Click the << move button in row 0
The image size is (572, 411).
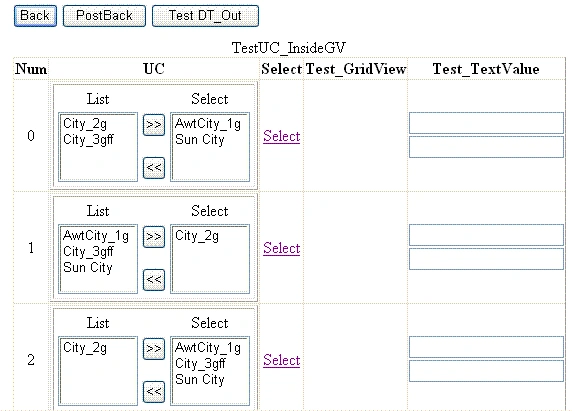tap(154, 168)
